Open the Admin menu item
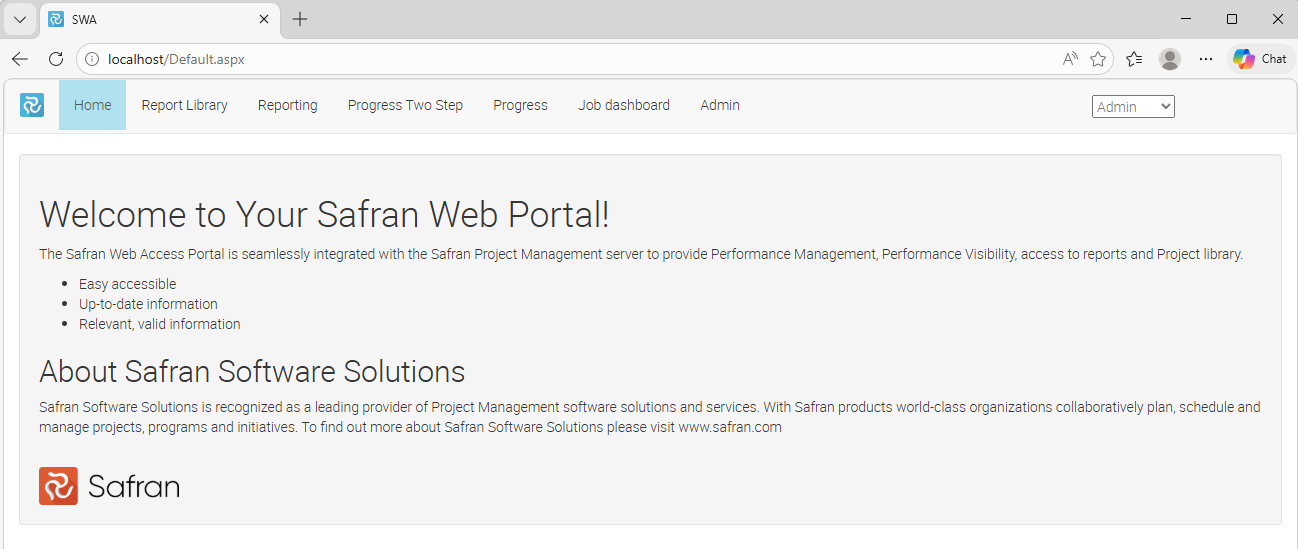The height and width of the screenshot is (549, 1298). [x=720, y=105]
